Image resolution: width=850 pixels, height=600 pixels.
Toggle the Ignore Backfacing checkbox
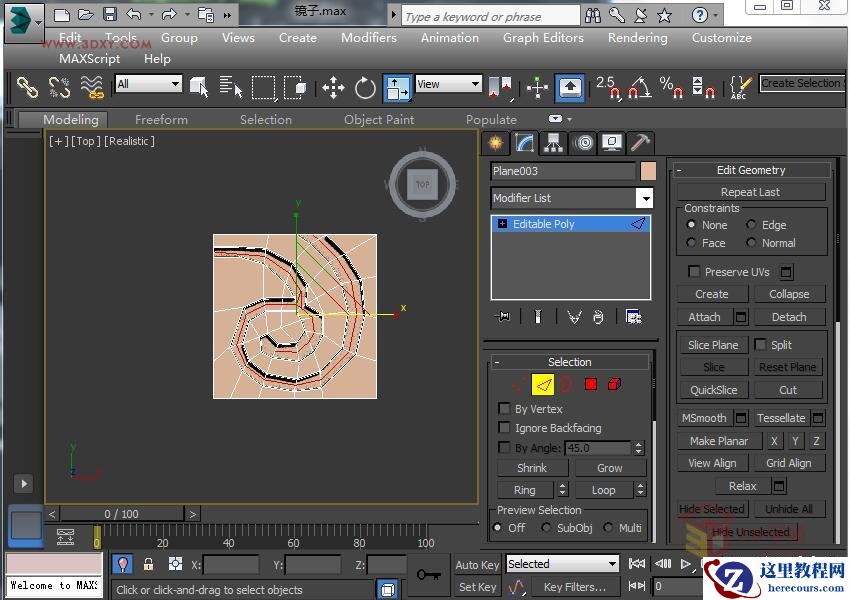(x=505, y=428)
